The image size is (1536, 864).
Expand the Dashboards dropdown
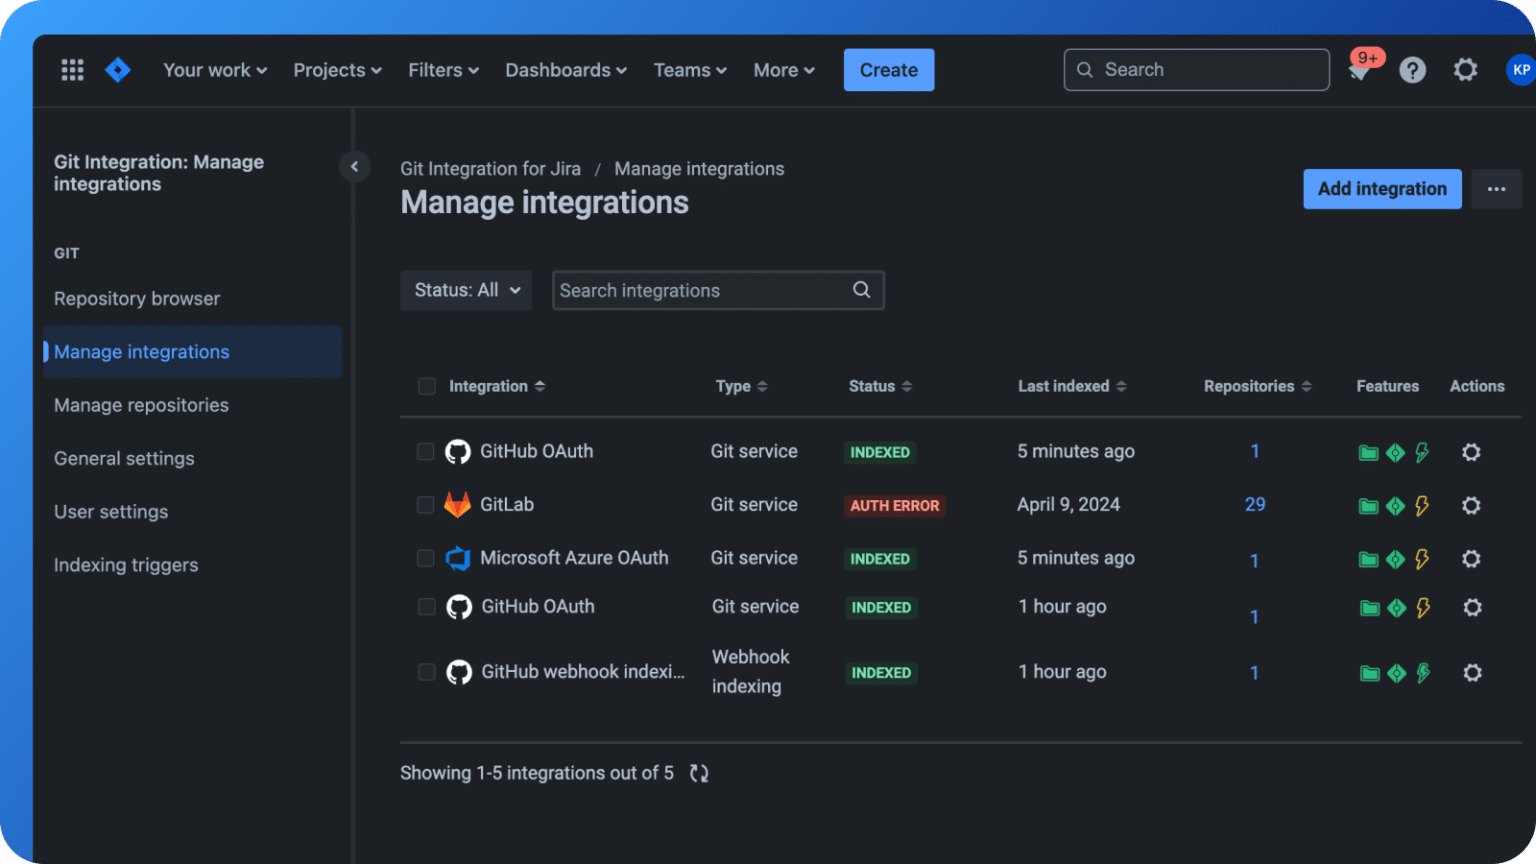566,70
